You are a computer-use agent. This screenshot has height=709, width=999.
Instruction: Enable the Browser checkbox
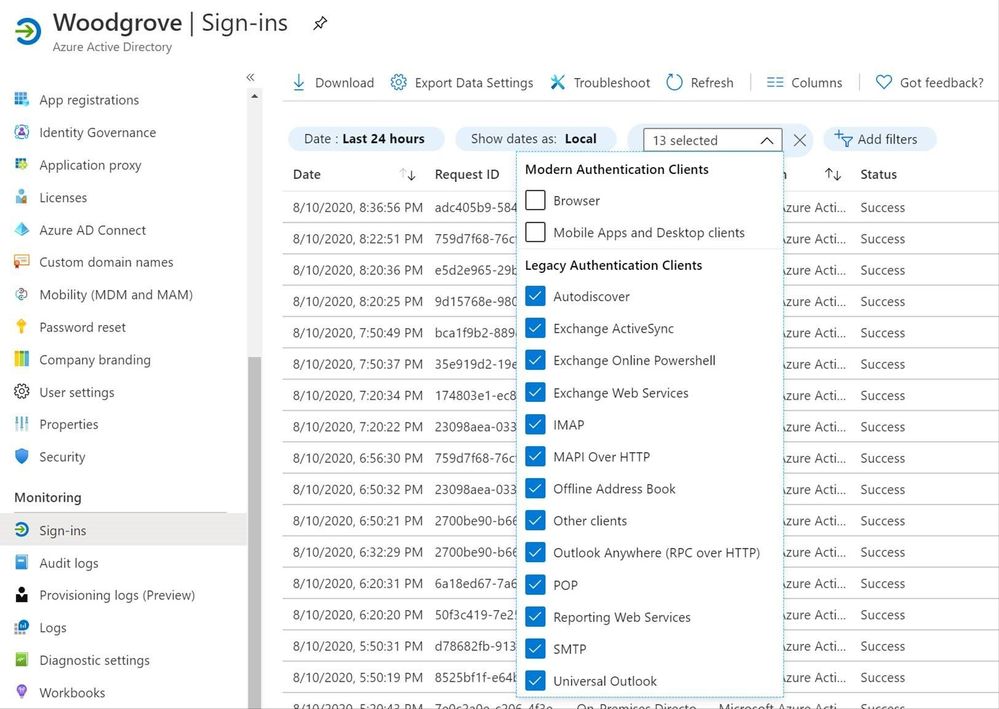click(535, 200)
